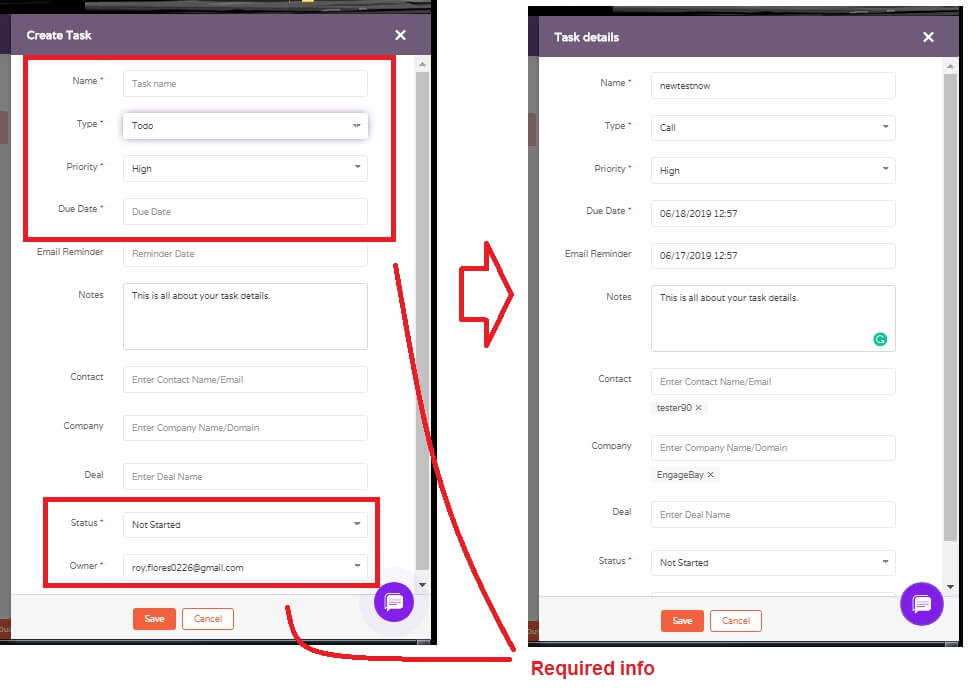The image size is (978, 690).
Task: Click the Task name input field
Action: click(244, 83)
